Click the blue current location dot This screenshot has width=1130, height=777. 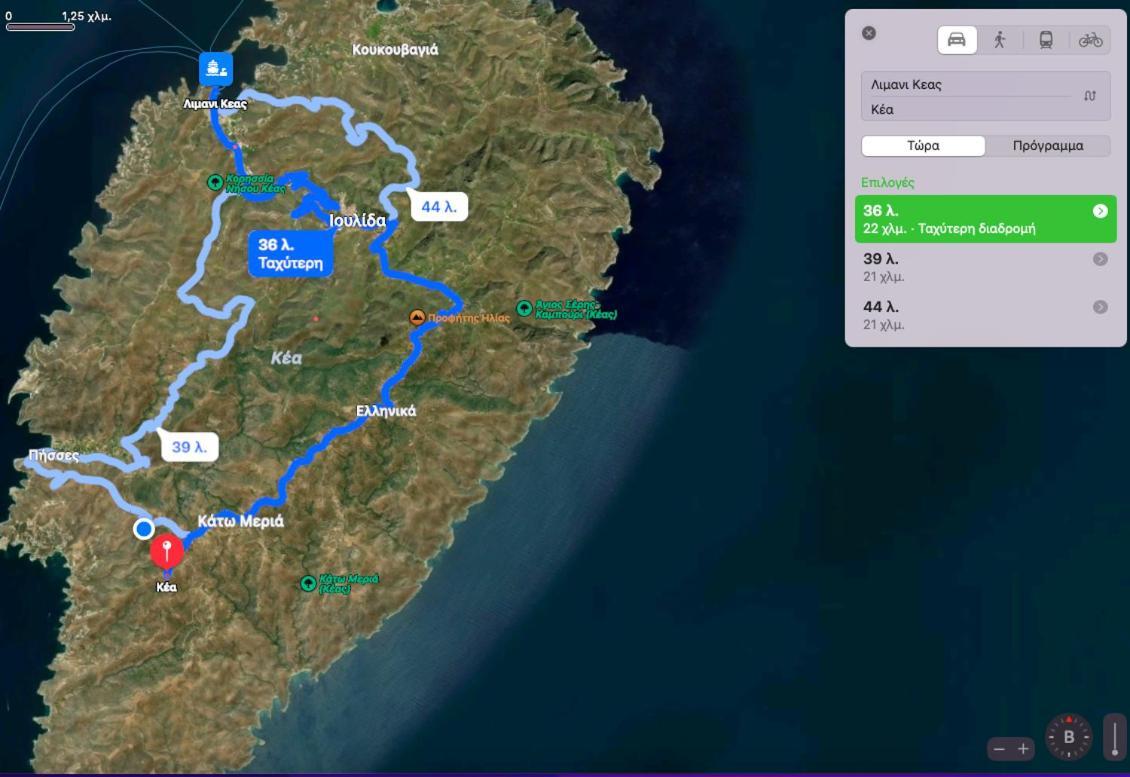[x=143, y=529]
